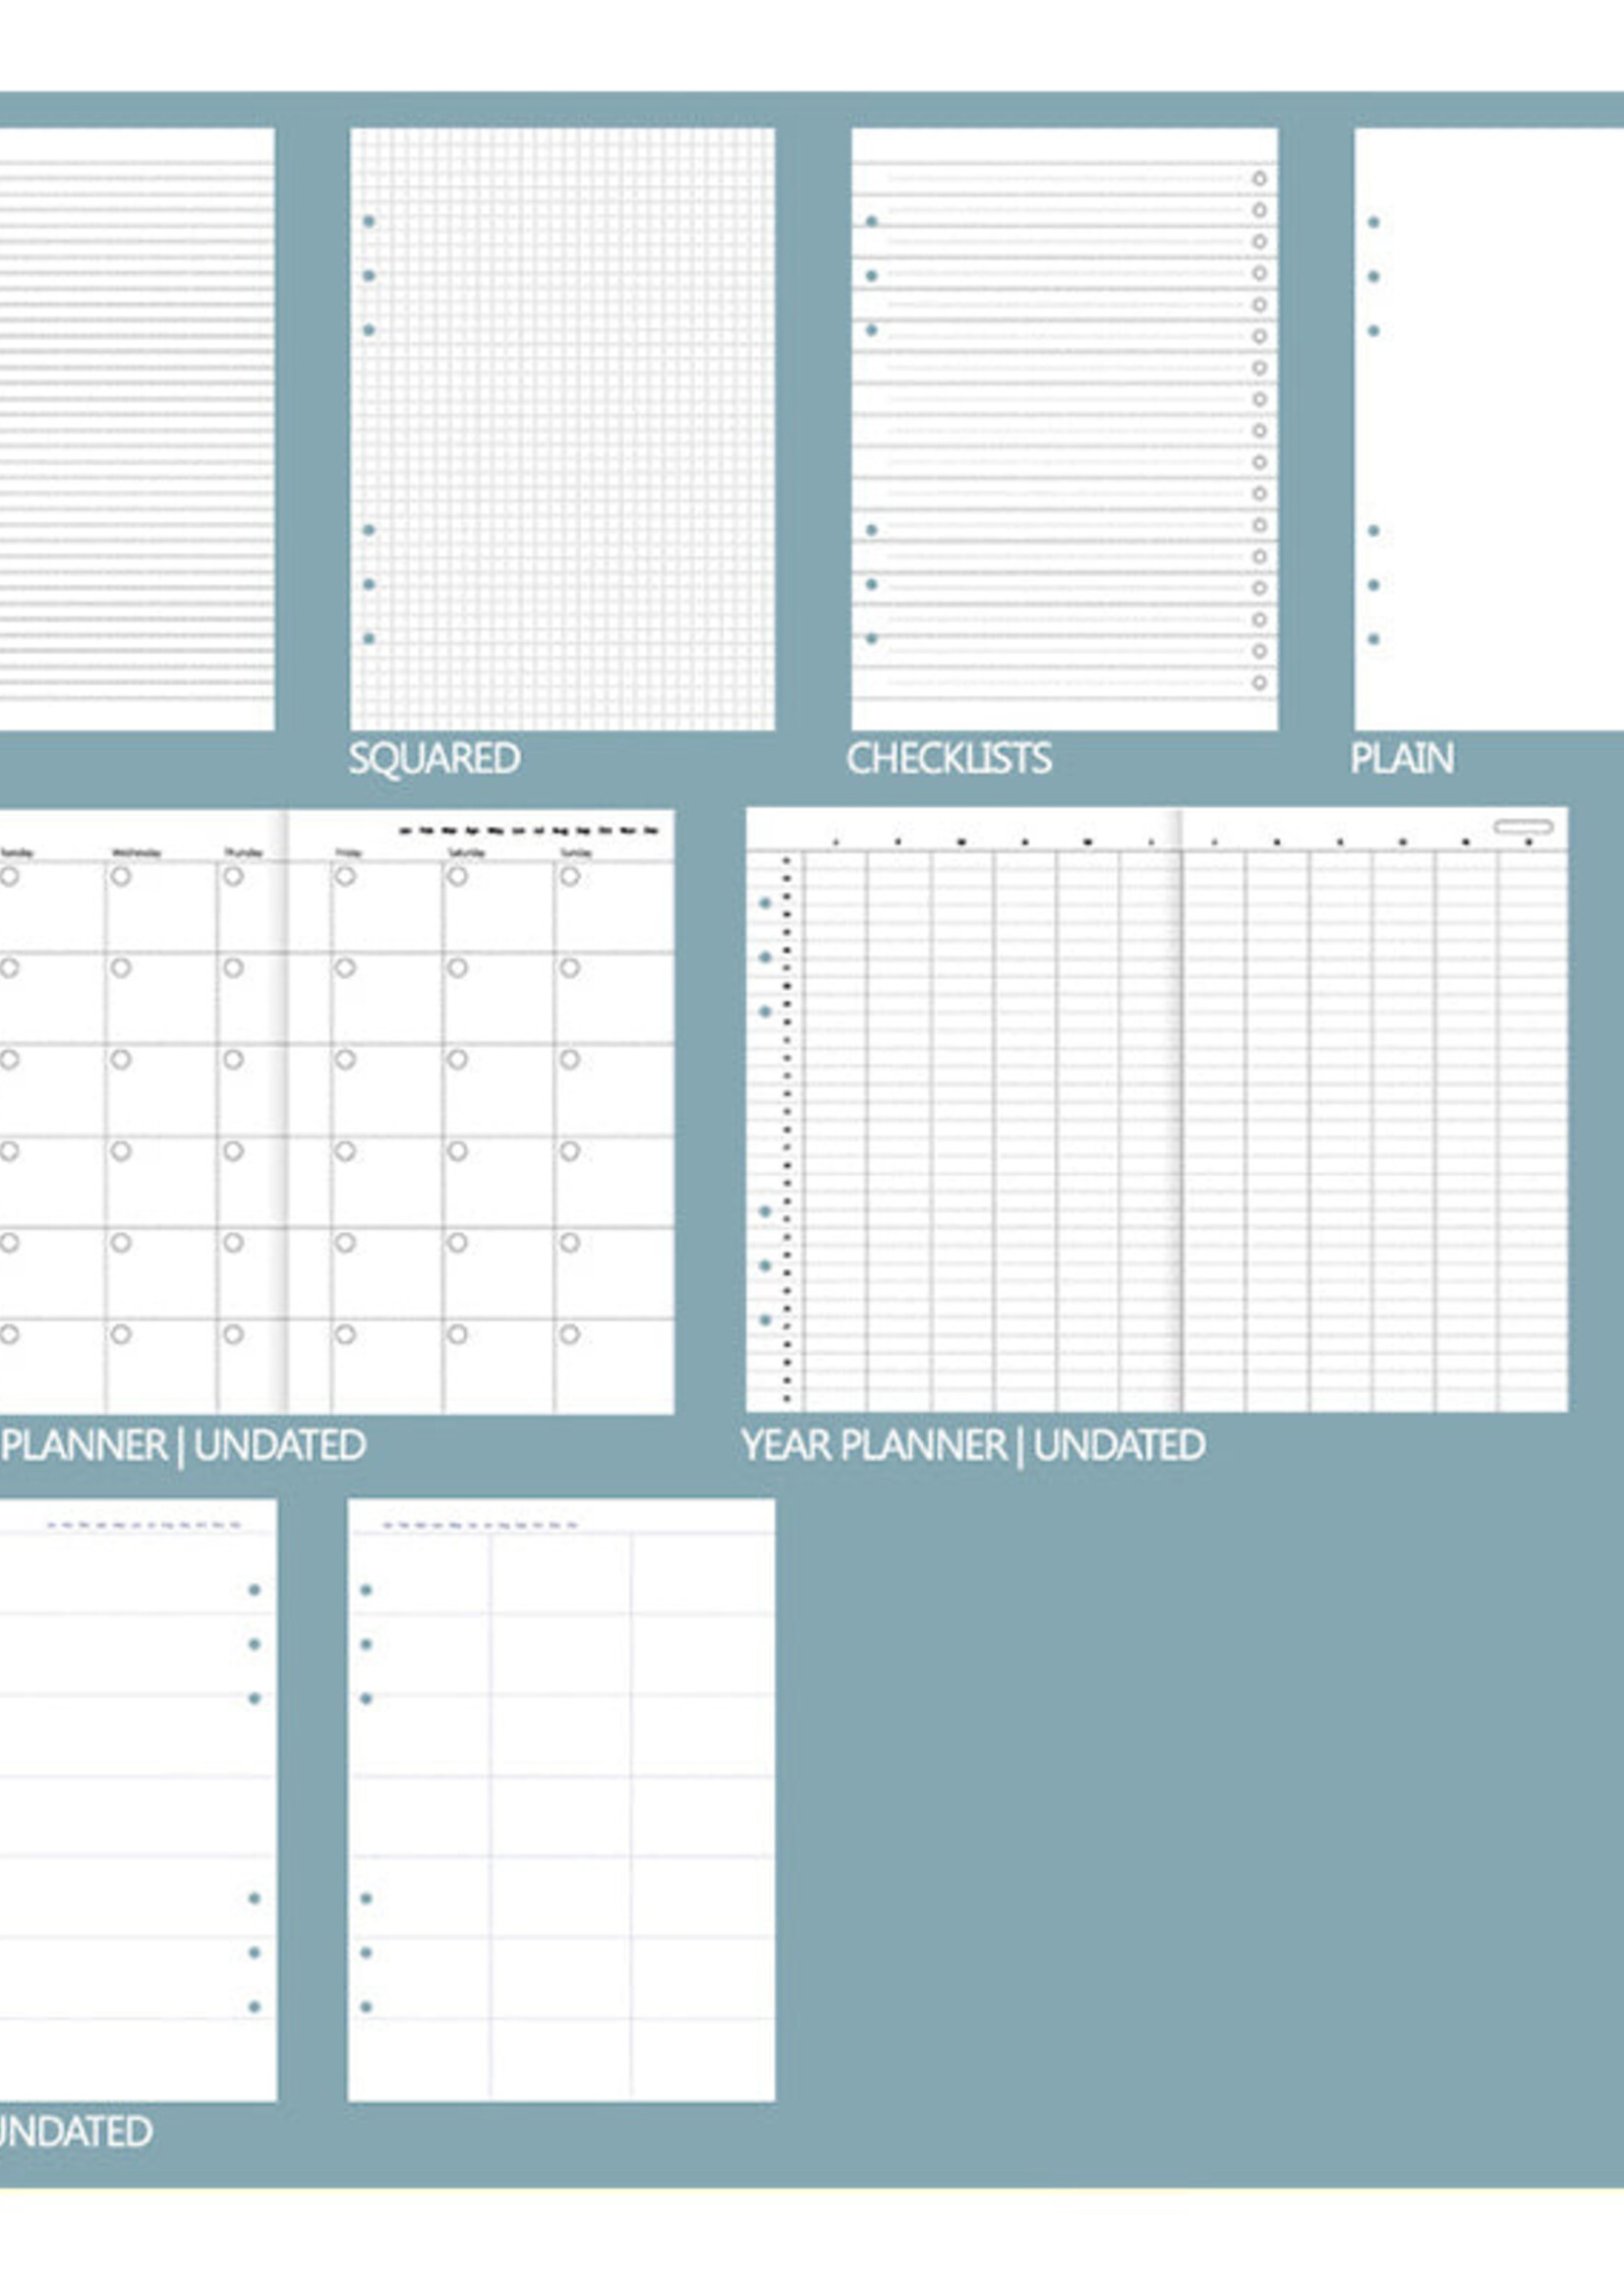Open the undated month planner spread

coord(337,1112)
